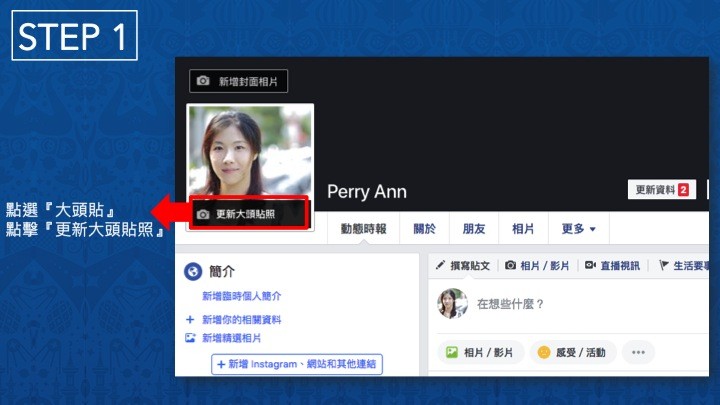This screenshot has height=405, width=720.
Task: Click the 新增你的相關資料 link
Action: (x=242, y=320)
